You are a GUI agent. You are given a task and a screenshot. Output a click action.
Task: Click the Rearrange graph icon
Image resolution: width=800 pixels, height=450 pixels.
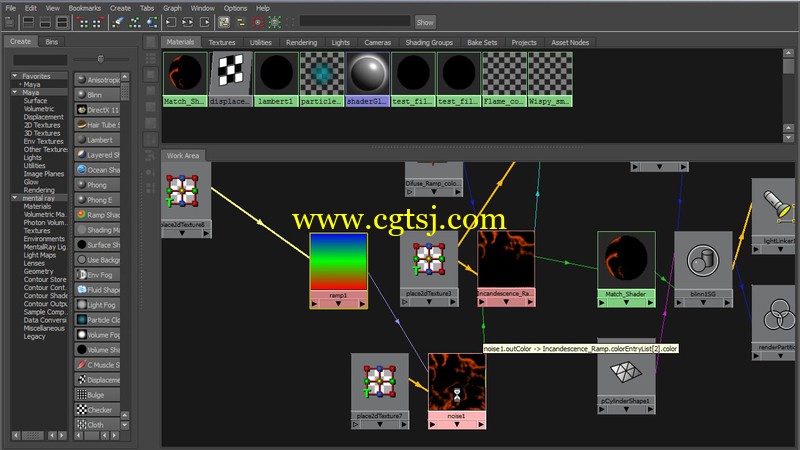[135, 22]
